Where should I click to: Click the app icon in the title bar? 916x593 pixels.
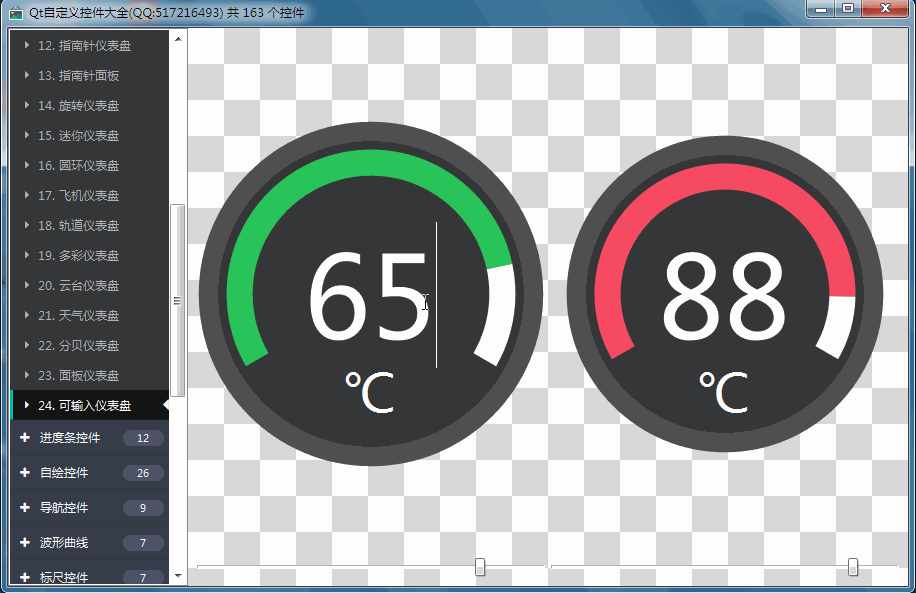(15, 11)
